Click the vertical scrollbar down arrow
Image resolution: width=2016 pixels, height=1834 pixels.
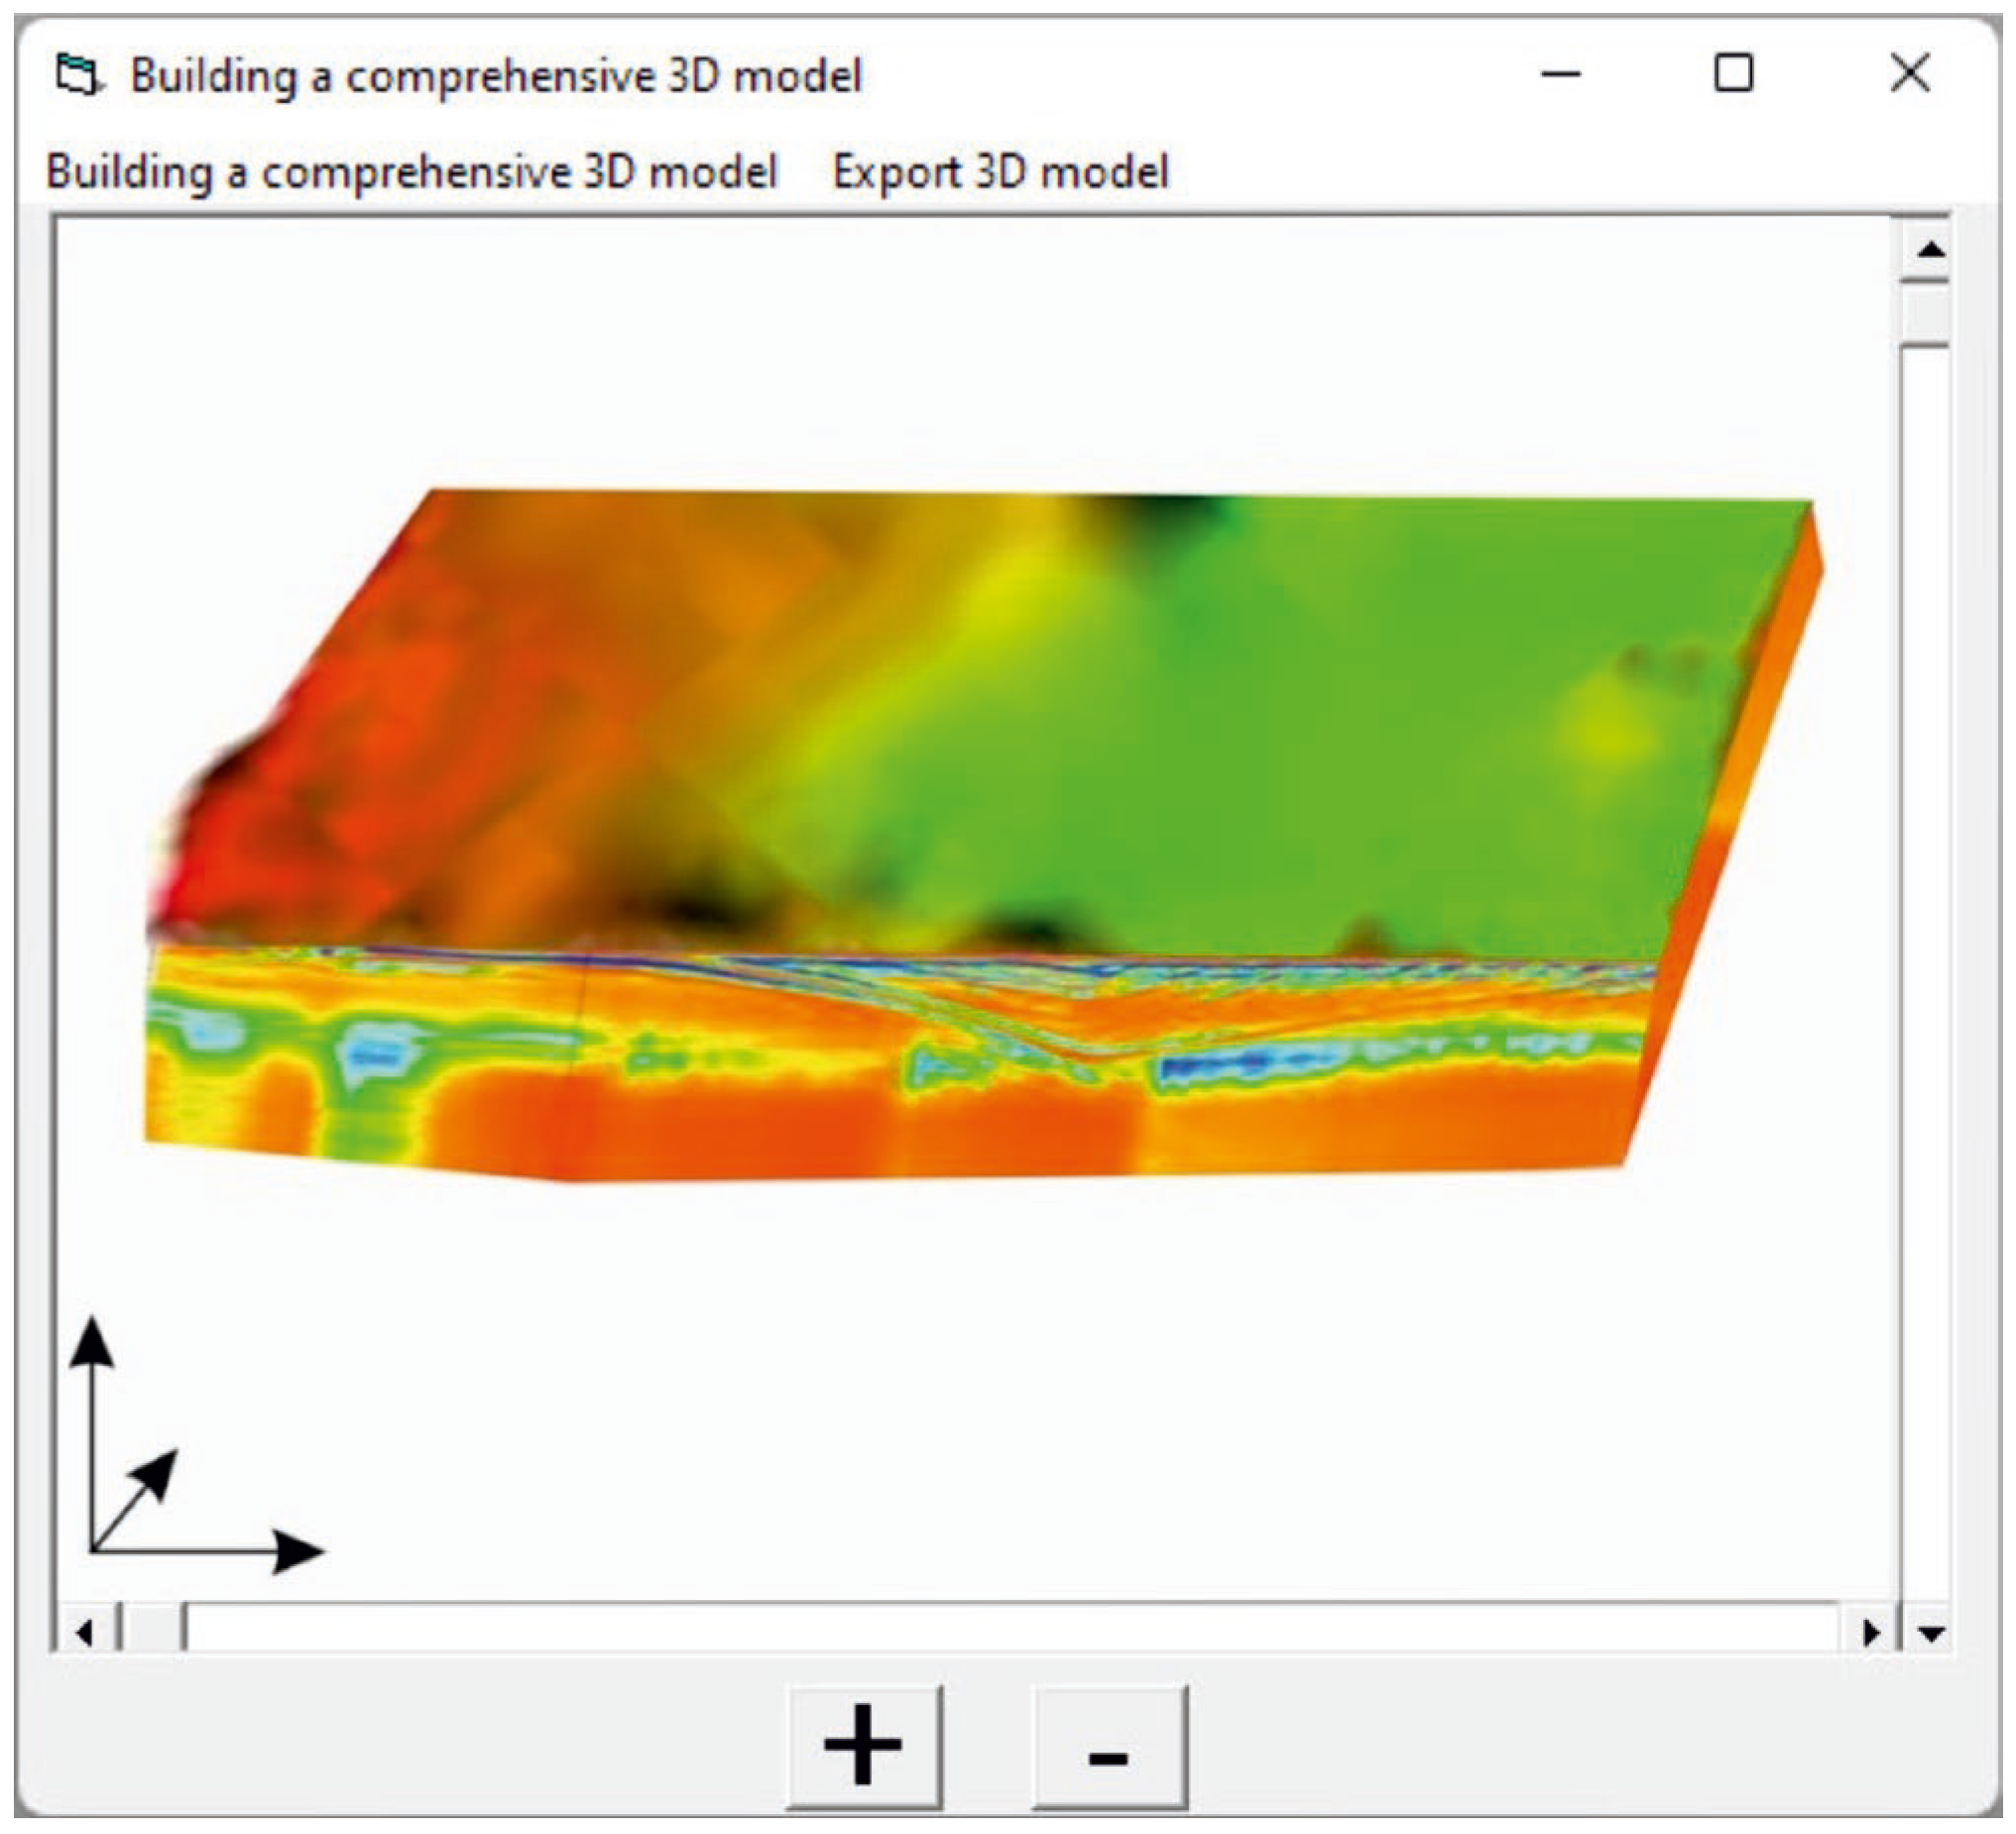(1931, 1635)
